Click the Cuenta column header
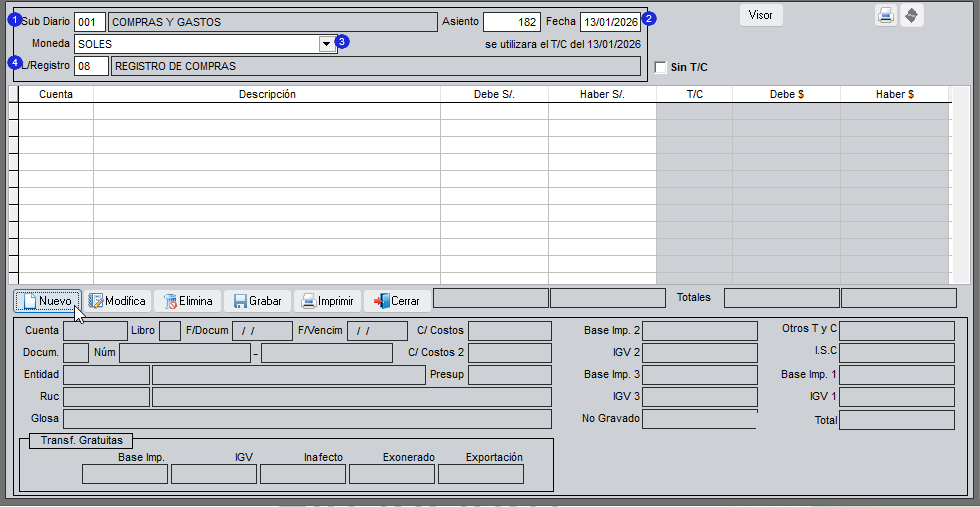This screenshot has height=507, width=980. [56, 94]
